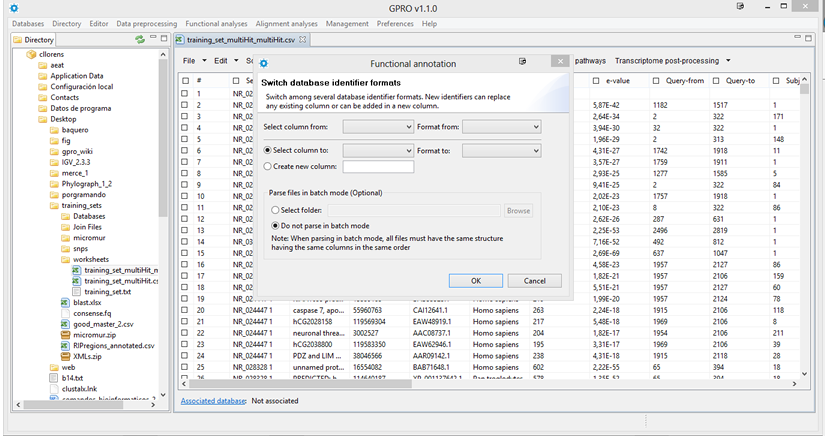Tick the checkbox for row 20
Viewport: 825px width, 436px height.
click(x=185, y=310)
